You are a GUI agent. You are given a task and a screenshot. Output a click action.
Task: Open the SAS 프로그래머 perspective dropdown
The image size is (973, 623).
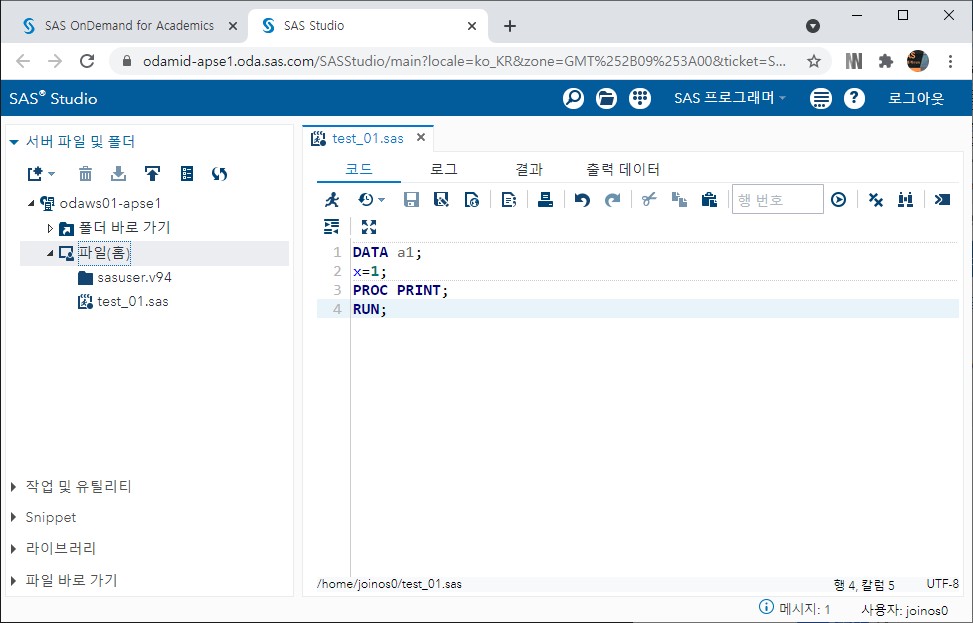tap(730, 98)
